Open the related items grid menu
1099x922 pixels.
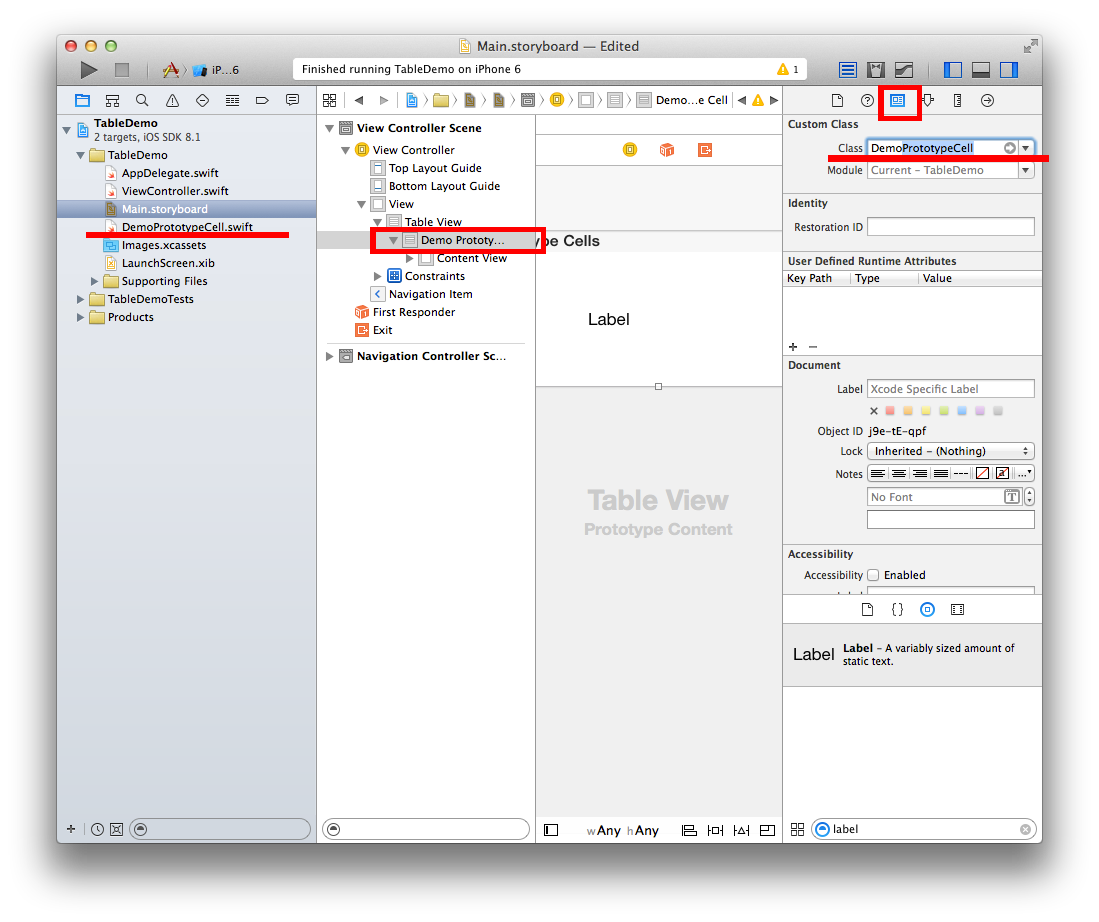(329, 100)
